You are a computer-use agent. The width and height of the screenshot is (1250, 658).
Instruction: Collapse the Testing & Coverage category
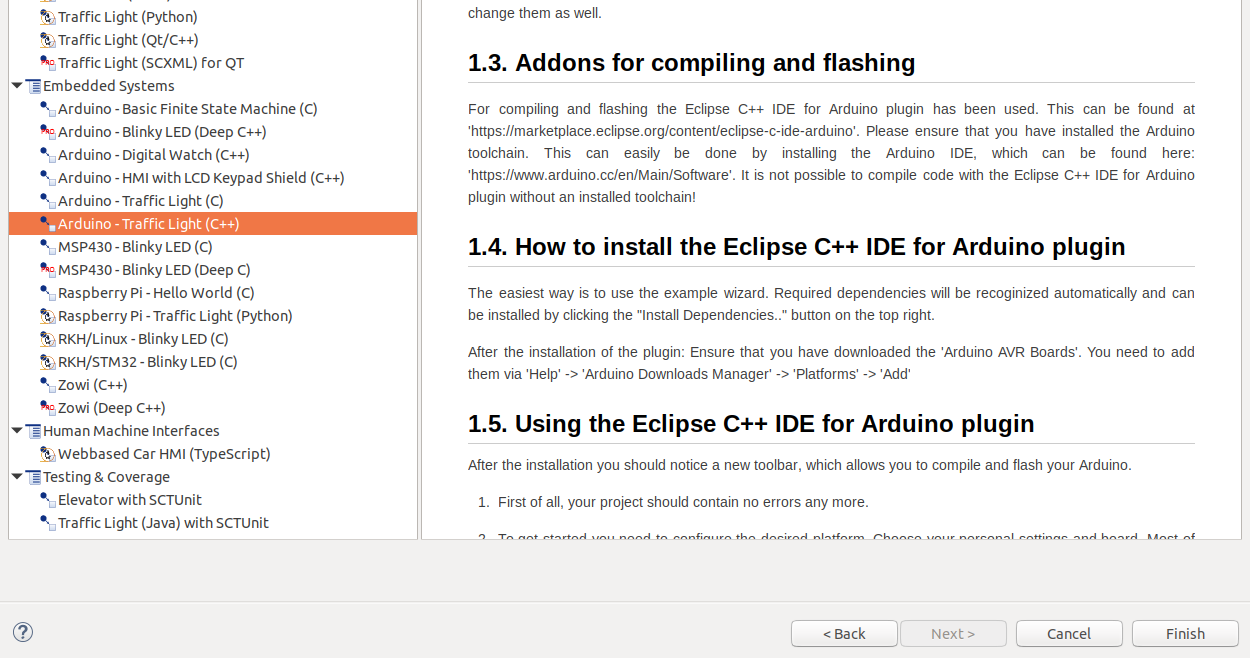pyautogui.click(x=15, y=476)
